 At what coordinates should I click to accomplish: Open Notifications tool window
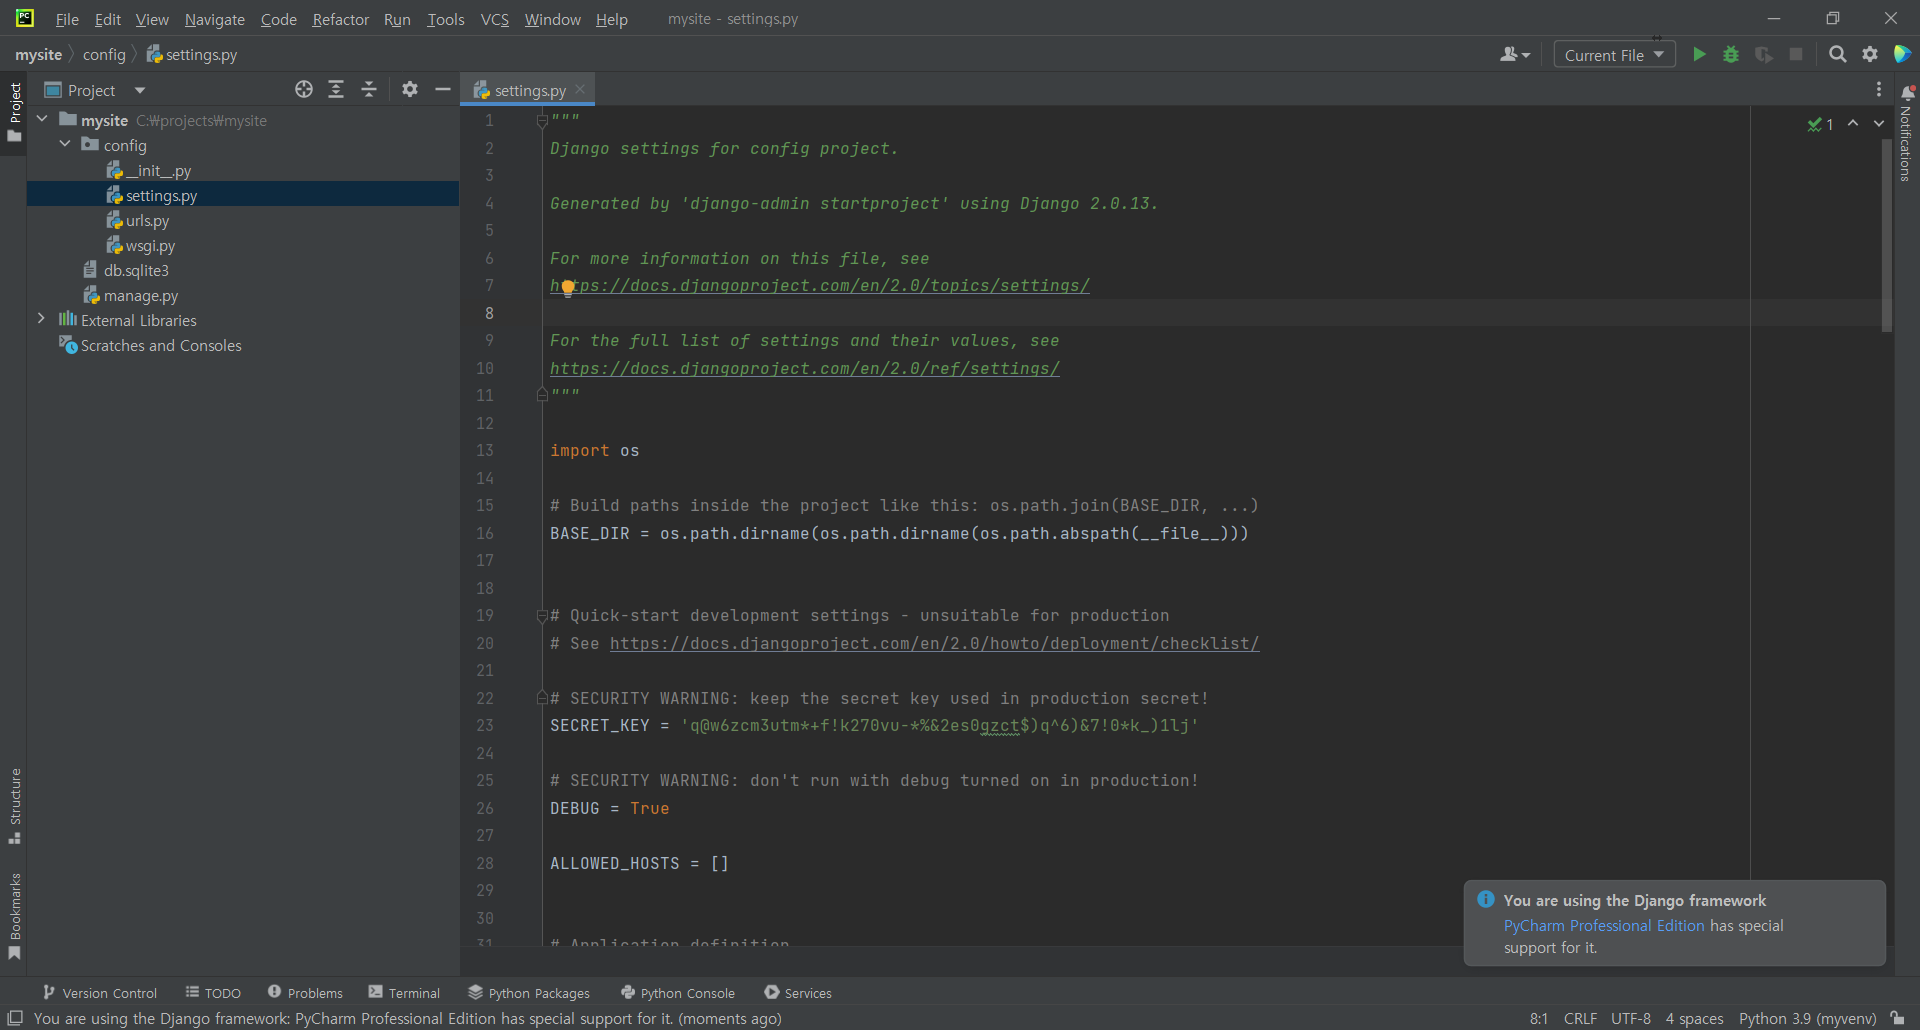click(1906, 135)
